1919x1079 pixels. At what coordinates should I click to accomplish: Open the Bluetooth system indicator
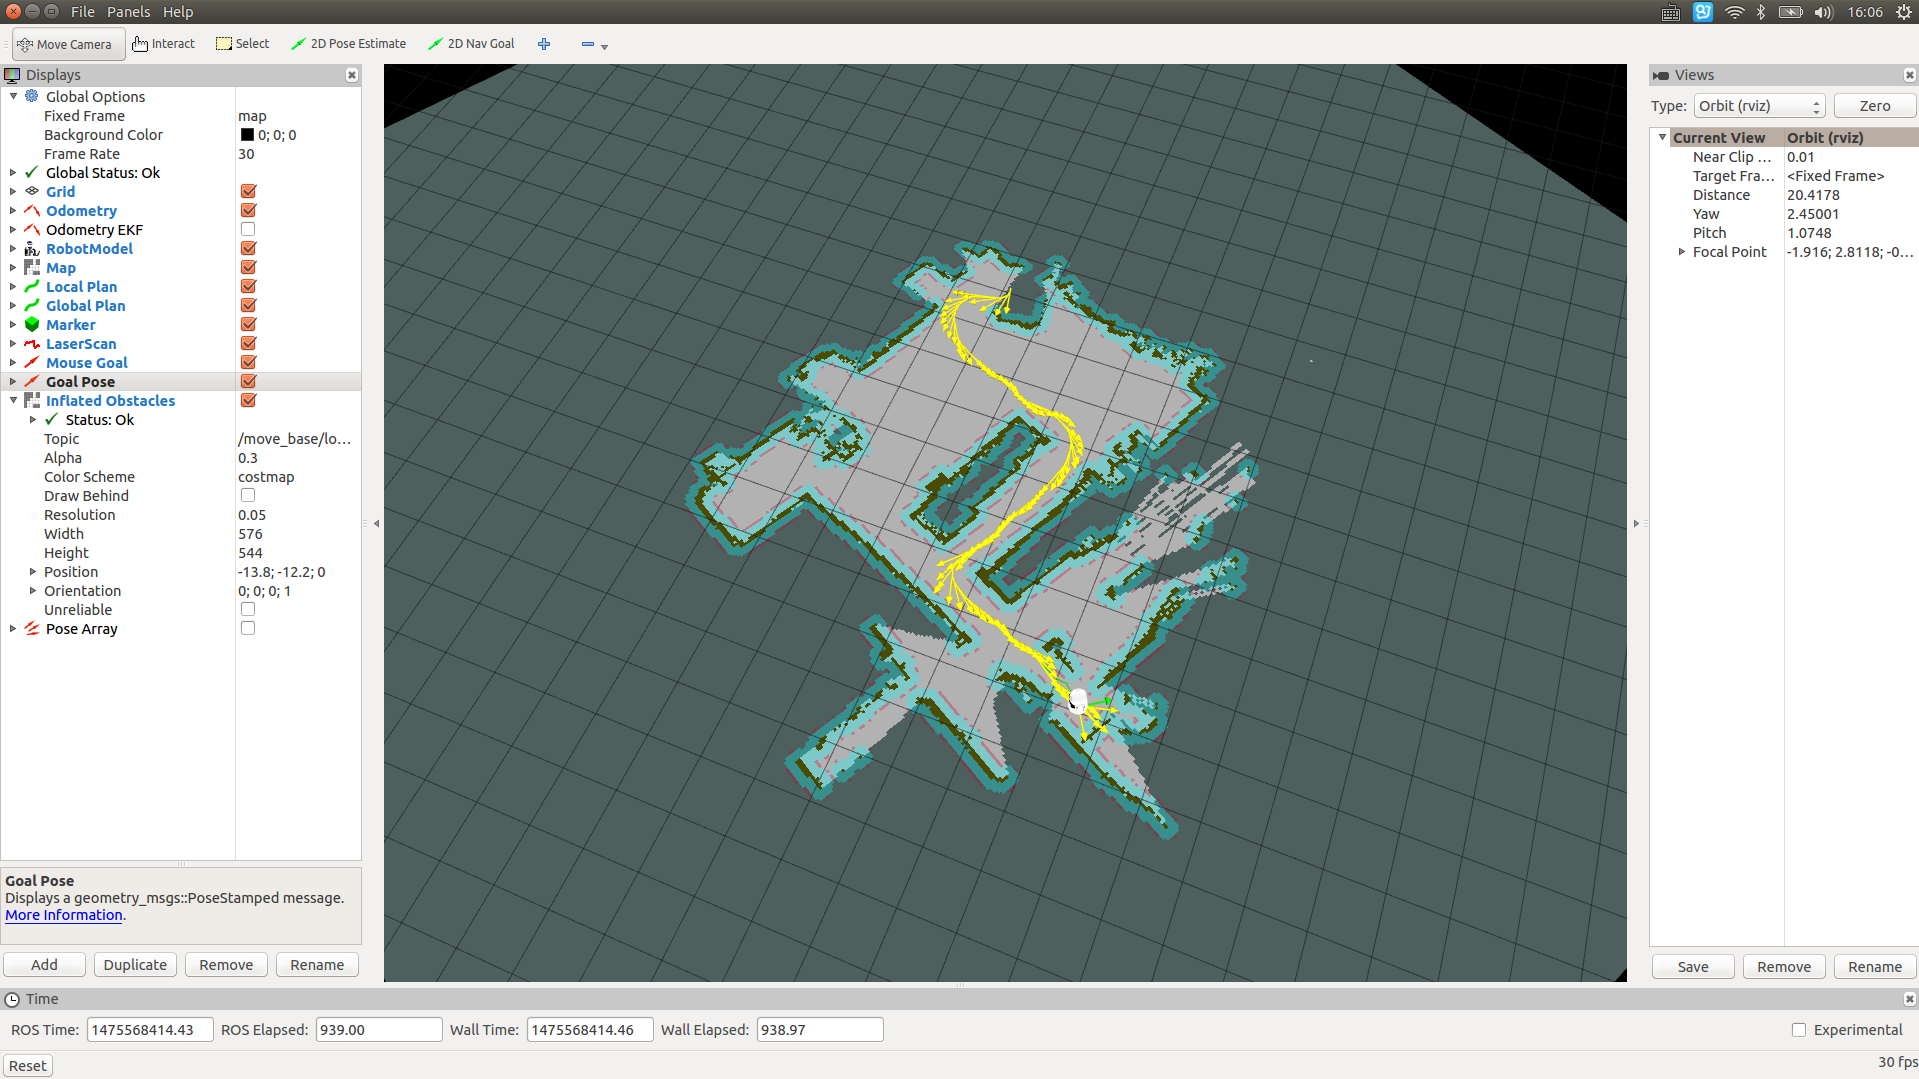coord(1761,12)
